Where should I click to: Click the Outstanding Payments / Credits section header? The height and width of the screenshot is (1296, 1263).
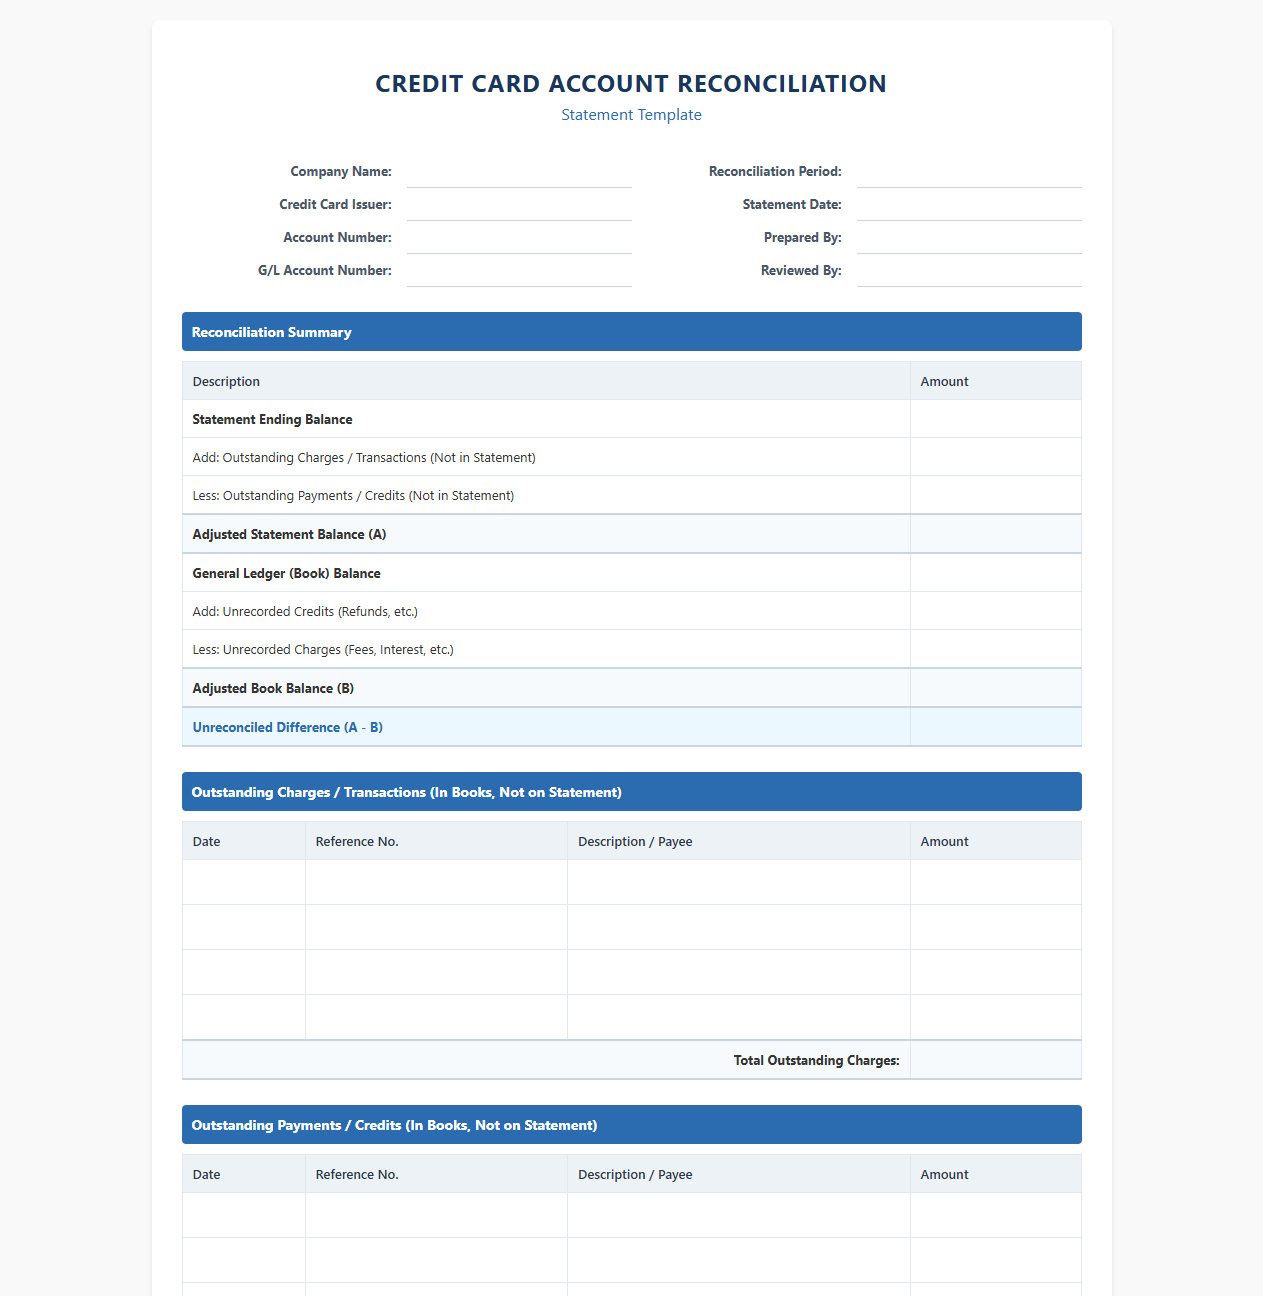click(632, 1125)
